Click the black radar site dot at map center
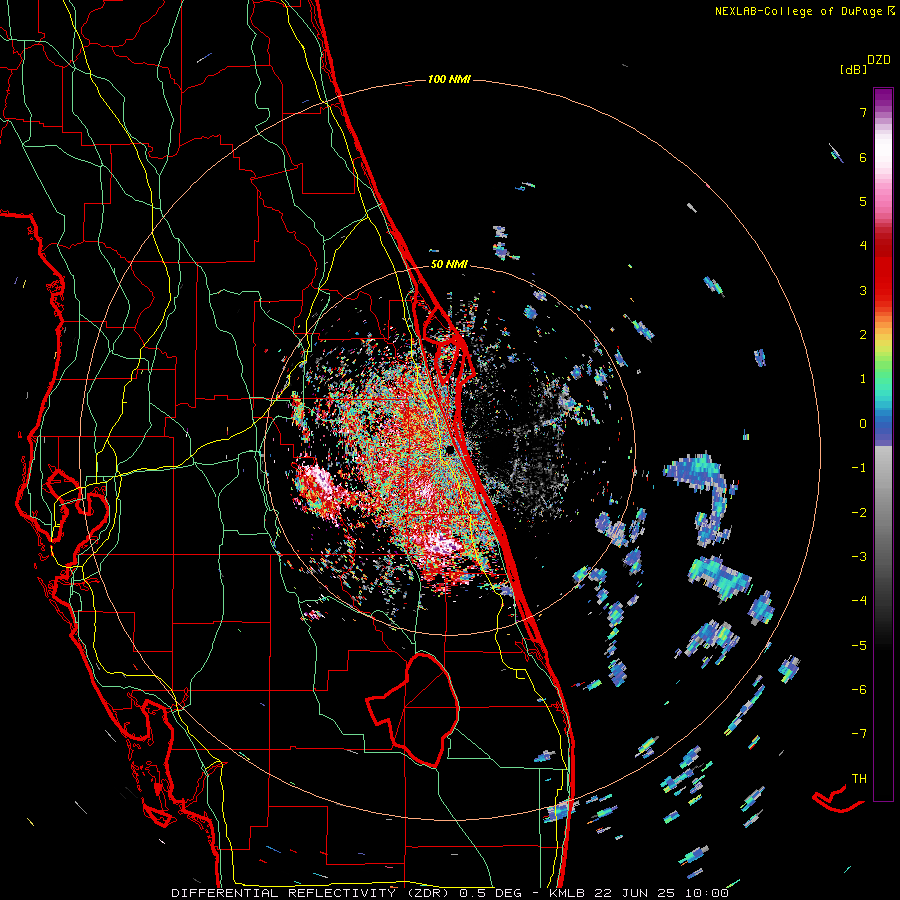 pos(449,451)
